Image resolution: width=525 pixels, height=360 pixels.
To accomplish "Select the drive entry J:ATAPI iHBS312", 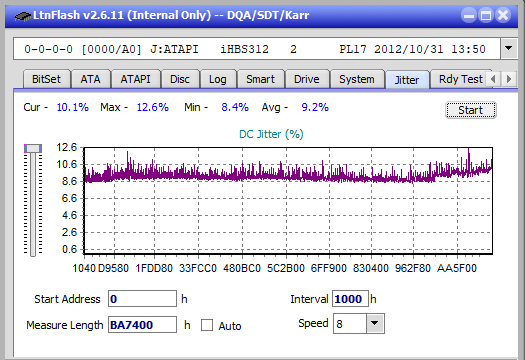I will click(x=257, y=49).
